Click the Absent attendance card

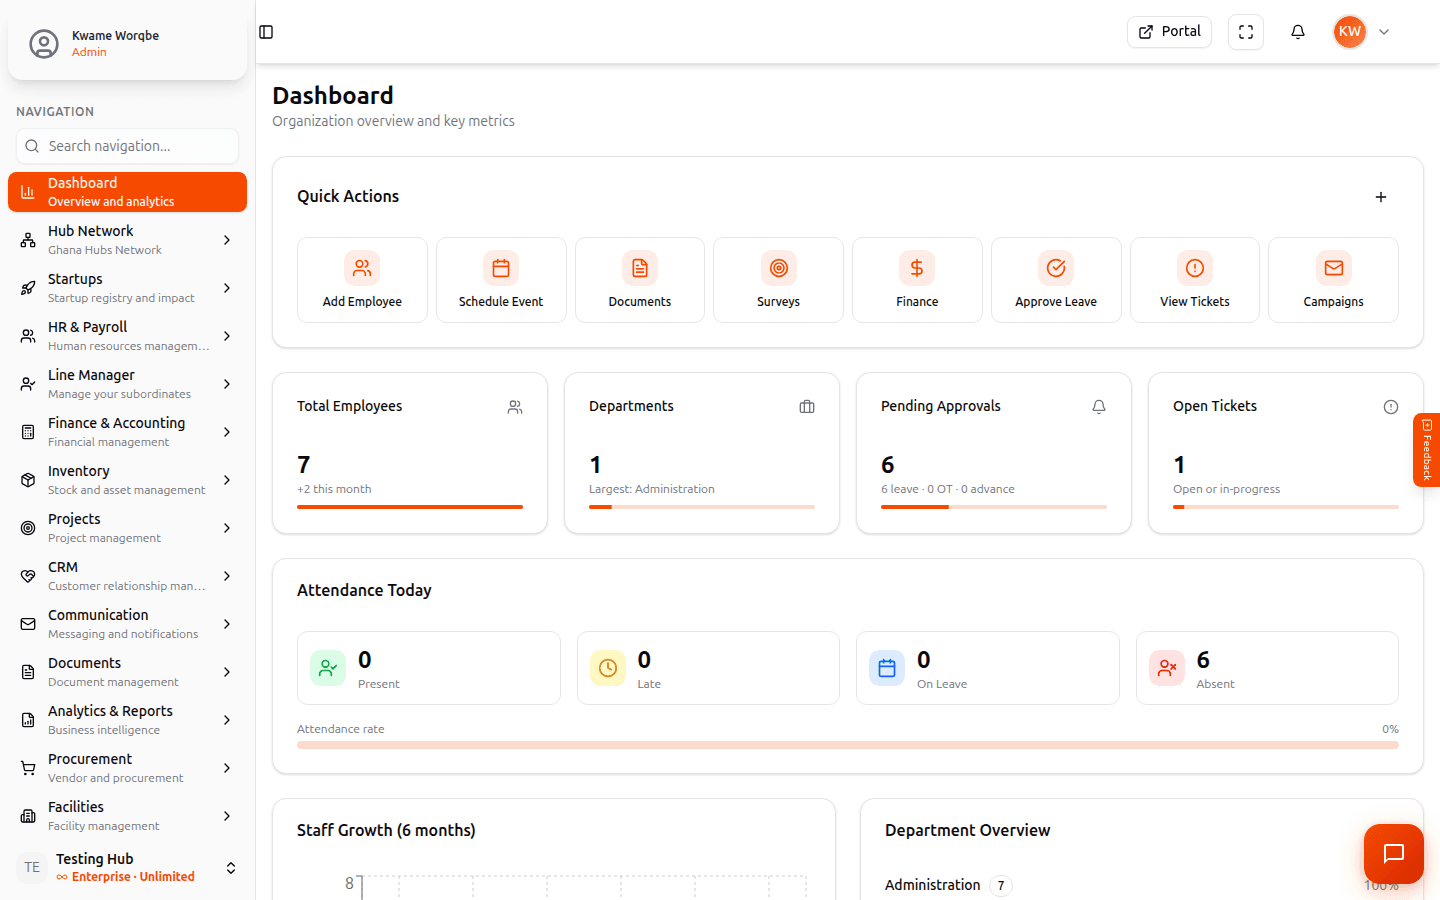pos(1267,668)
